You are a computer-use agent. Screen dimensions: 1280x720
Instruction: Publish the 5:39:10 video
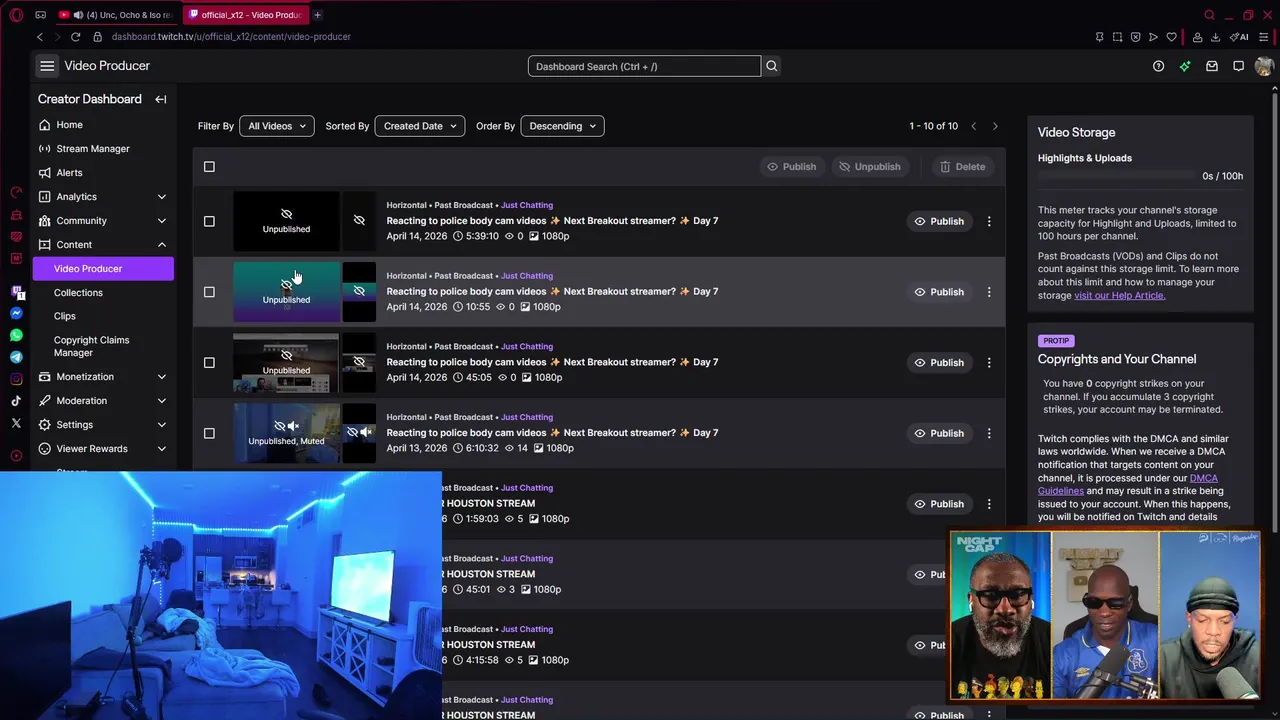pyautogui.click(x=939, y=221)
